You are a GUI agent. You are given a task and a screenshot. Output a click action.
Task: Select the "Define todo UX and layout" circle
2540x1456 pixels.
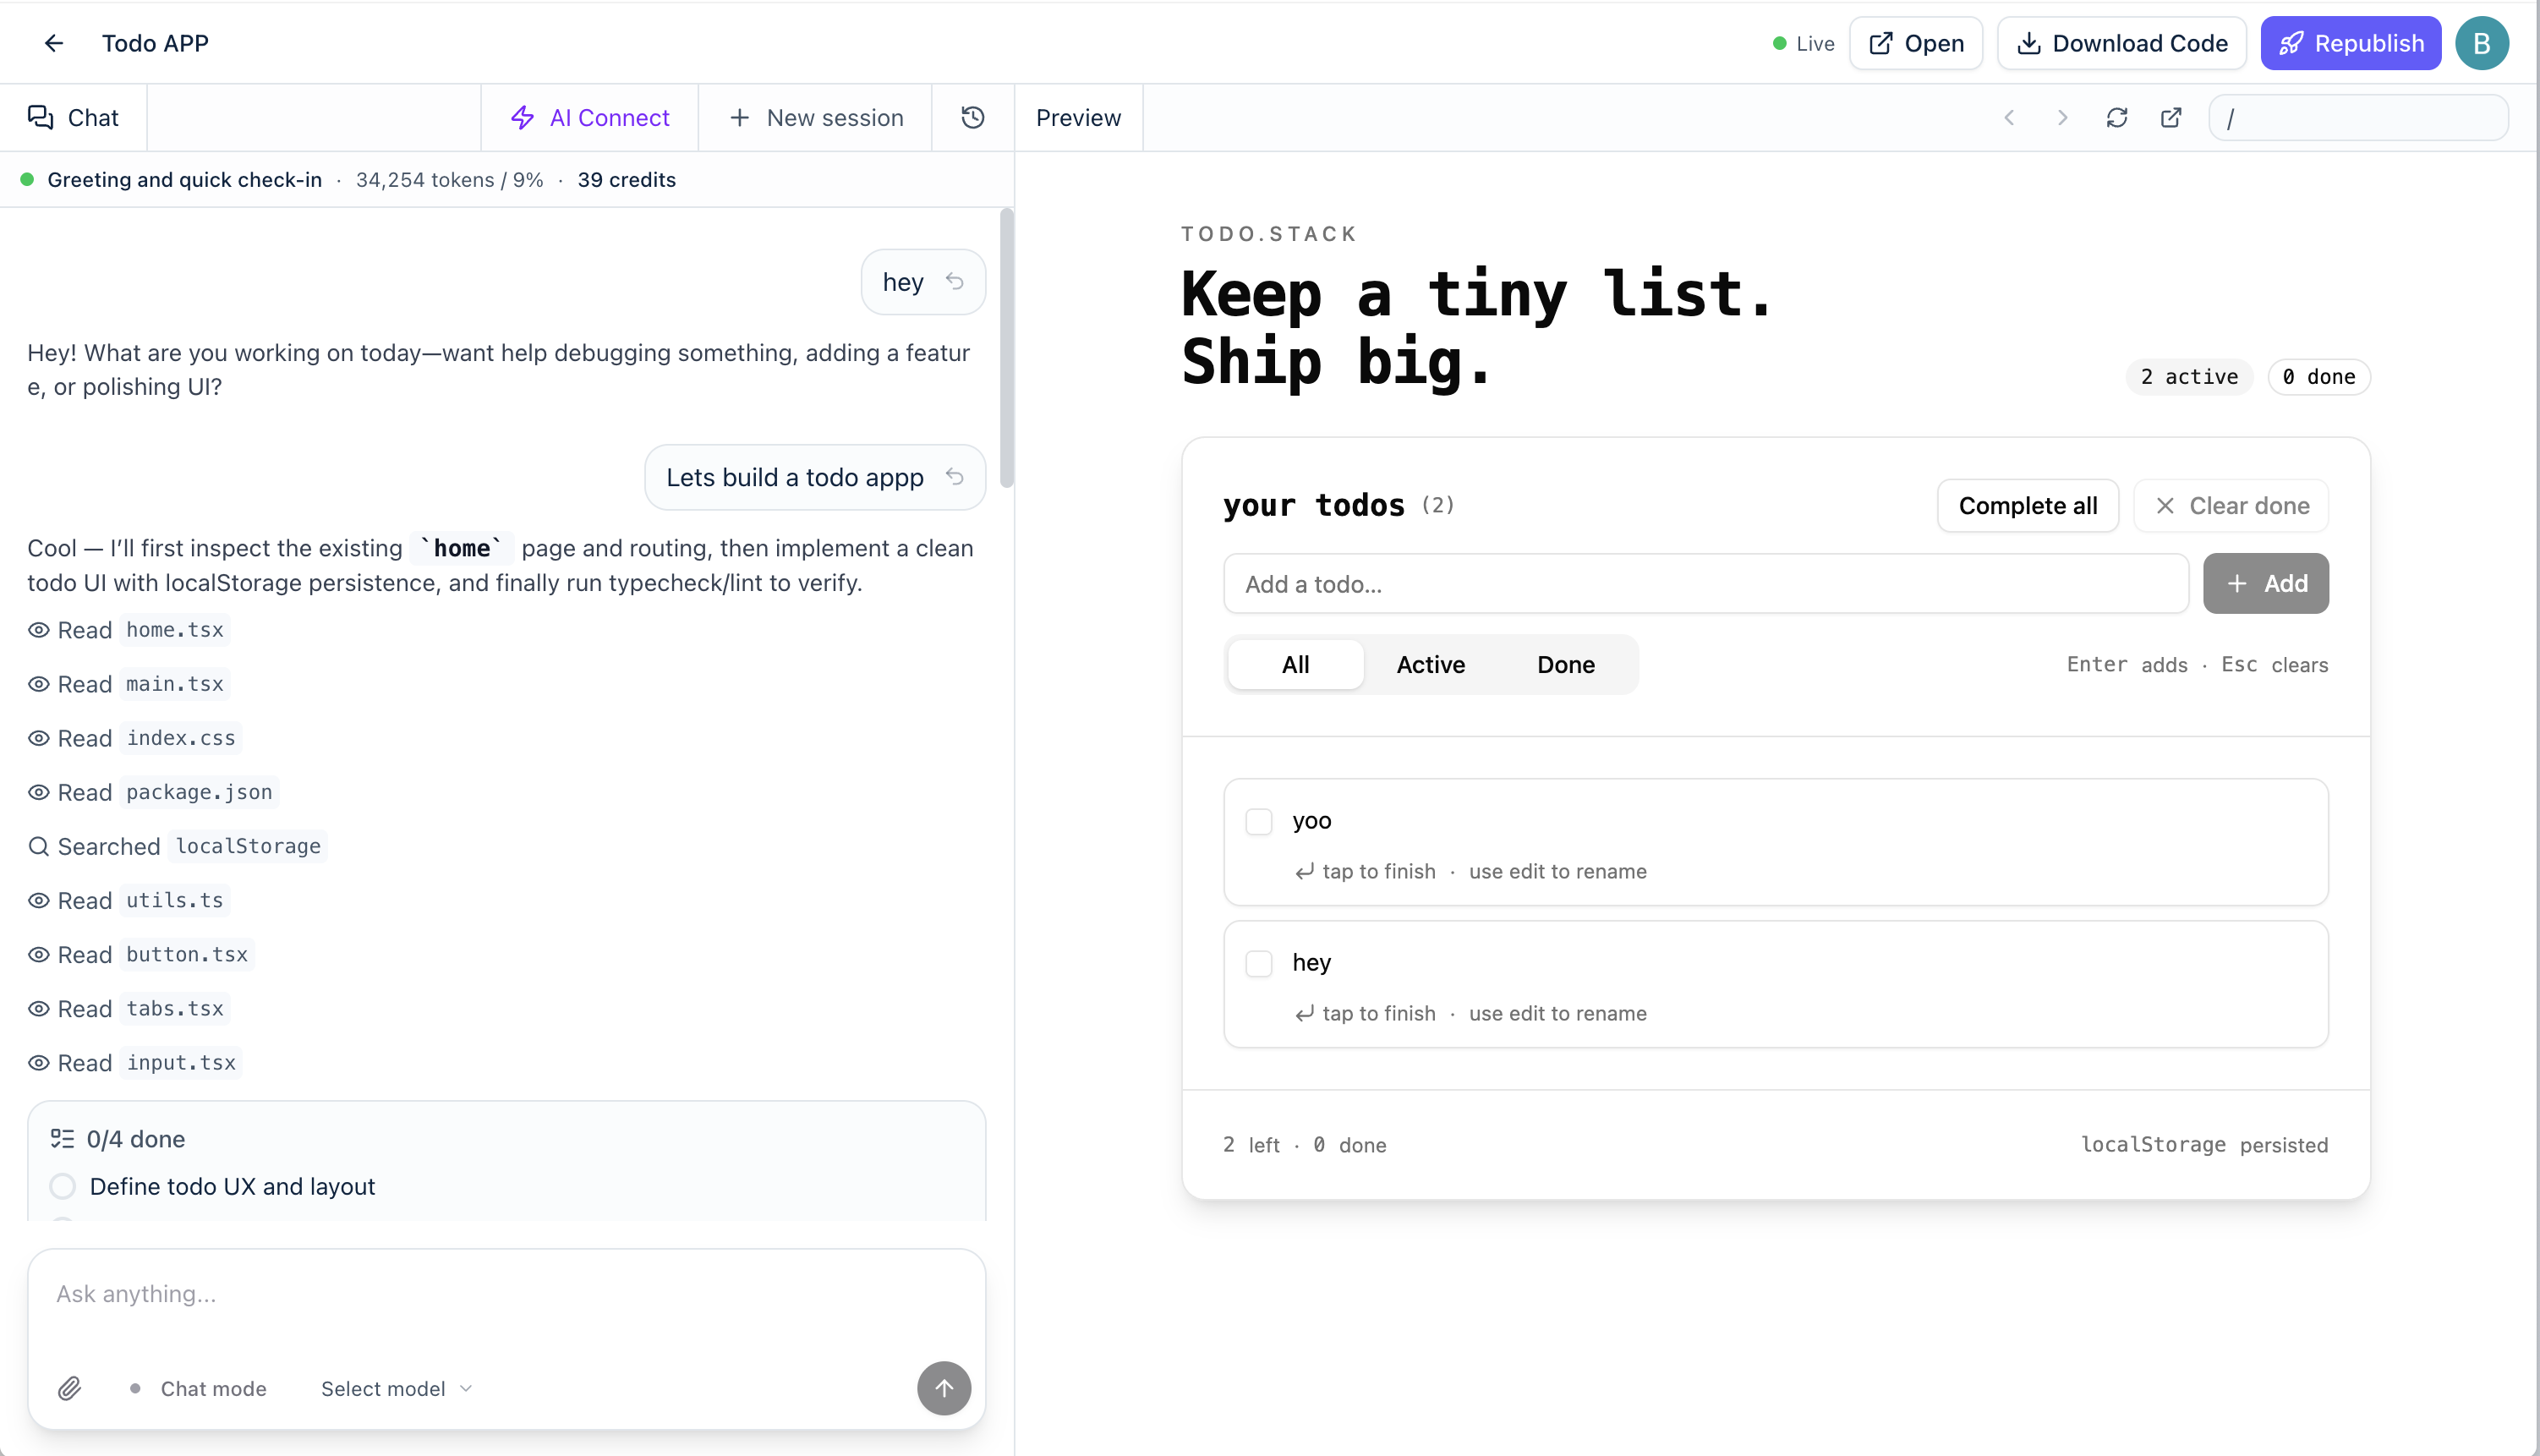click(x=62, y=1186)
